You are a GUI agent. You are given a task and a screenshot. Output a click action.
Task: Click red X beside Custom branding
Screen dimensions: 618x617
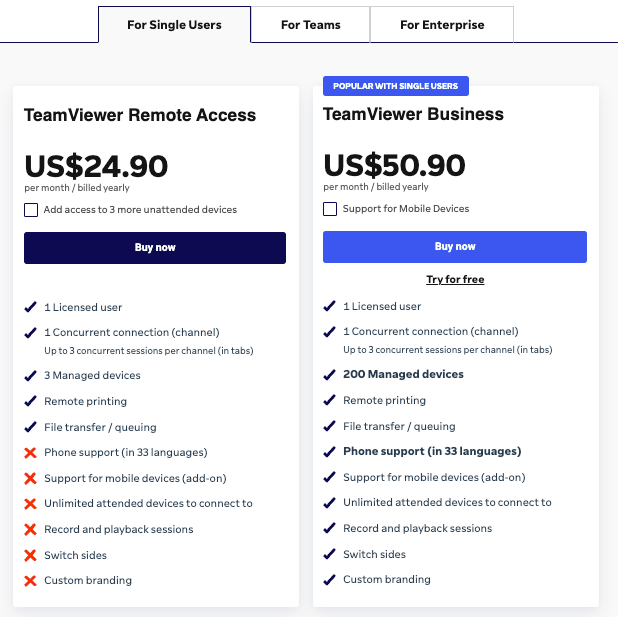point(31,580)
